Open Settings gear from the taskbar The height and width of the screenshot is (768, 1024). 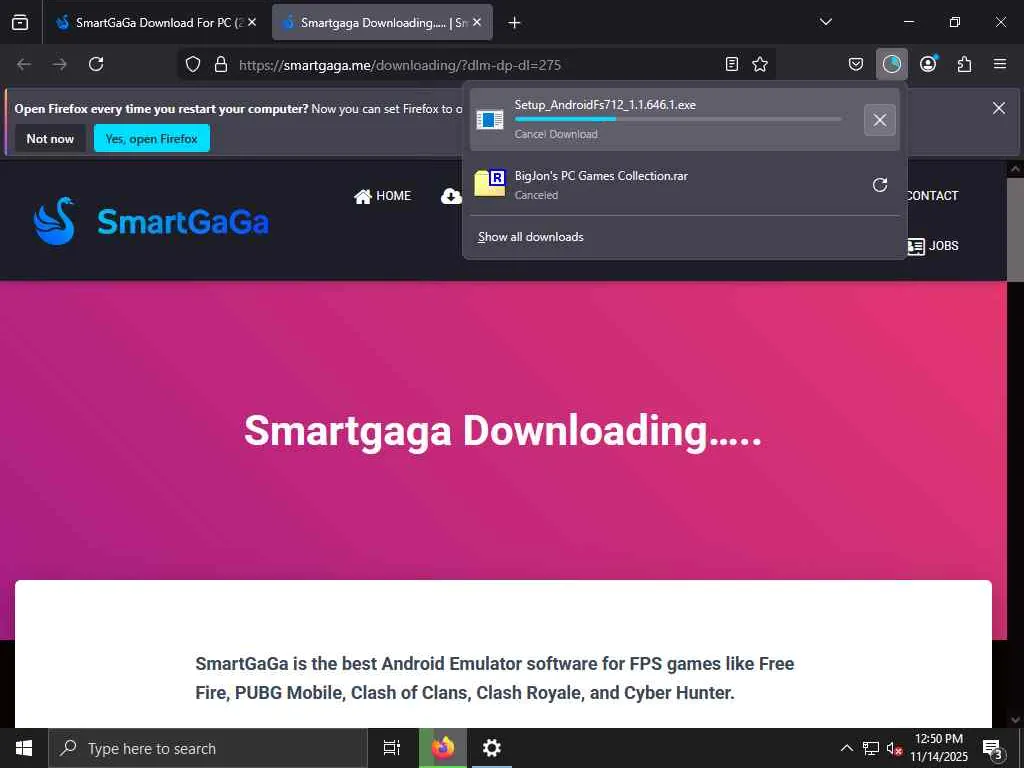click(491, 748)
